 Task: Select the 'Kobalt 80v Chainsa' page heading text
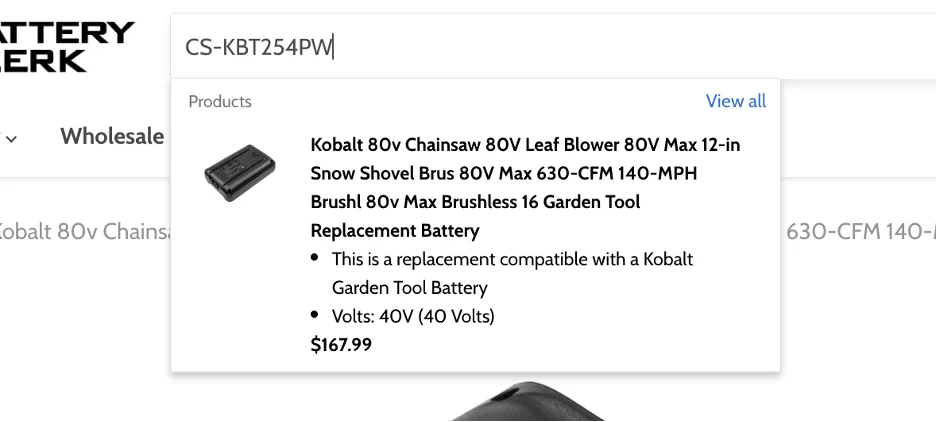pyautogui.click(x=85, y=232)
